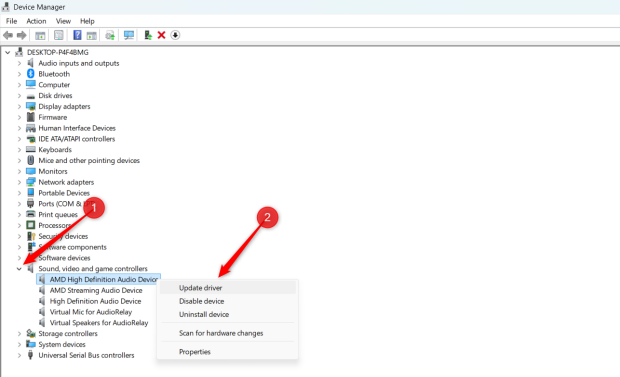Click the Storage controllers icon
The image size is (620, 377).
pos(30,333)
